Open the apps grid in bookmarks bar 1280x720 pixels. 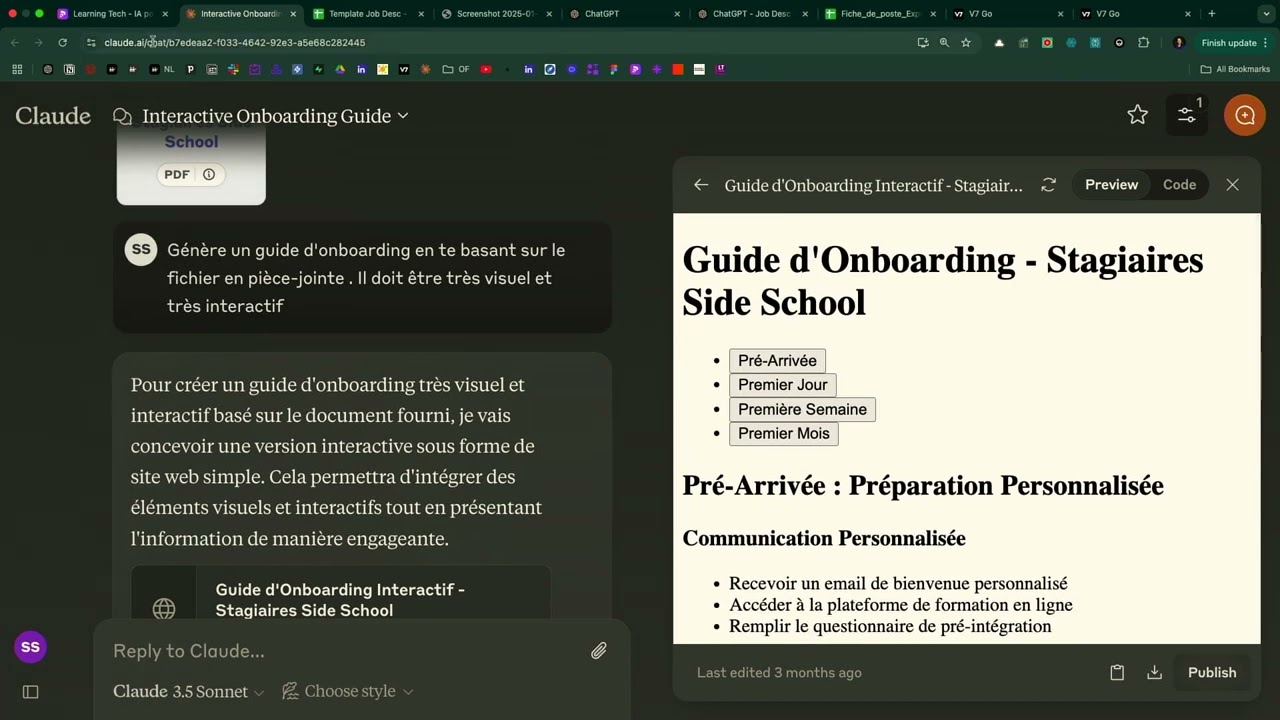pos(17,69)
